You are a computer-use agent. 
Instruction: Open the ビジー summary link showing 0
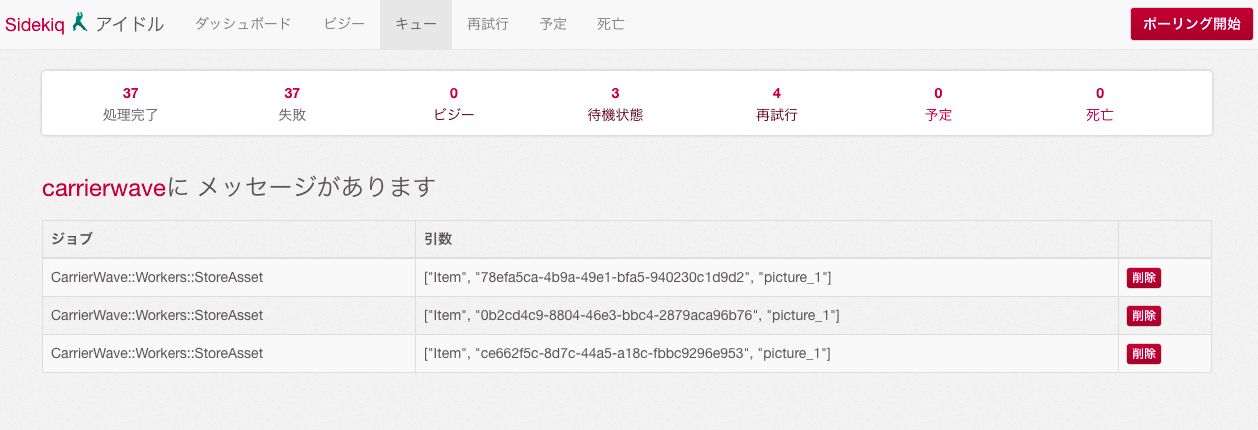pyautogui.click(x=454, y=104)
